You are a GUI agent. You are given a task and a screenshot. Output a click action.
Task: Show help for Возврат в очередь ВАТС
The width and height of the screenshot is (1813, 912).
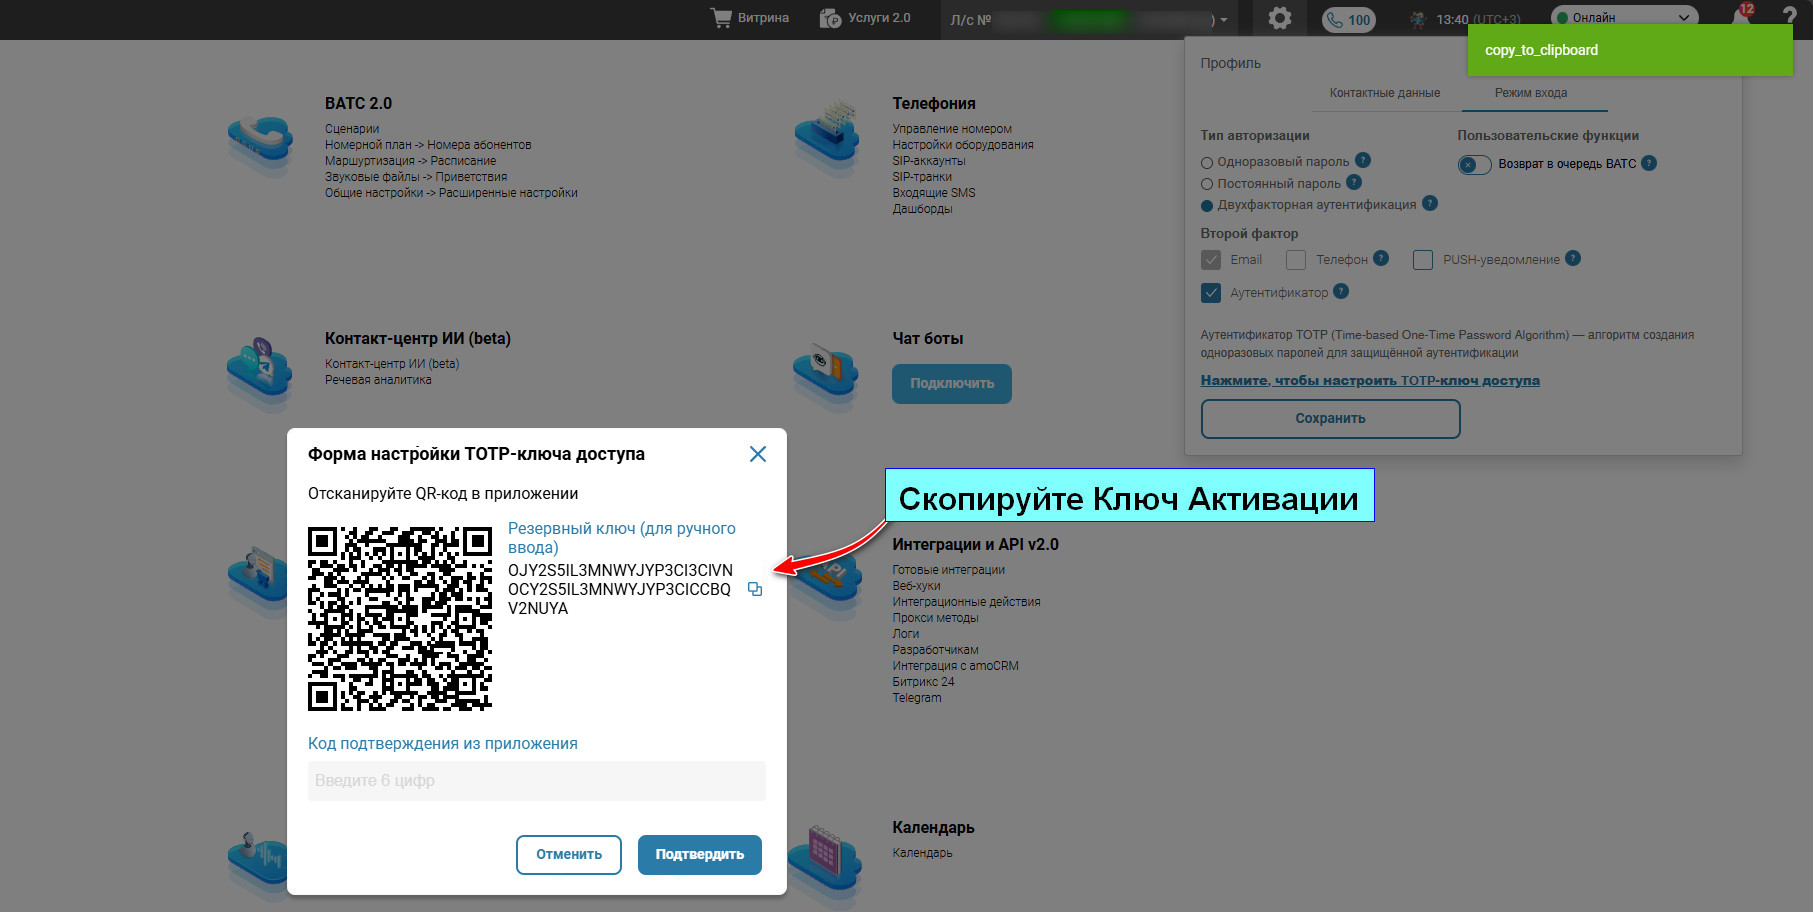click(x=1649, y=163)
